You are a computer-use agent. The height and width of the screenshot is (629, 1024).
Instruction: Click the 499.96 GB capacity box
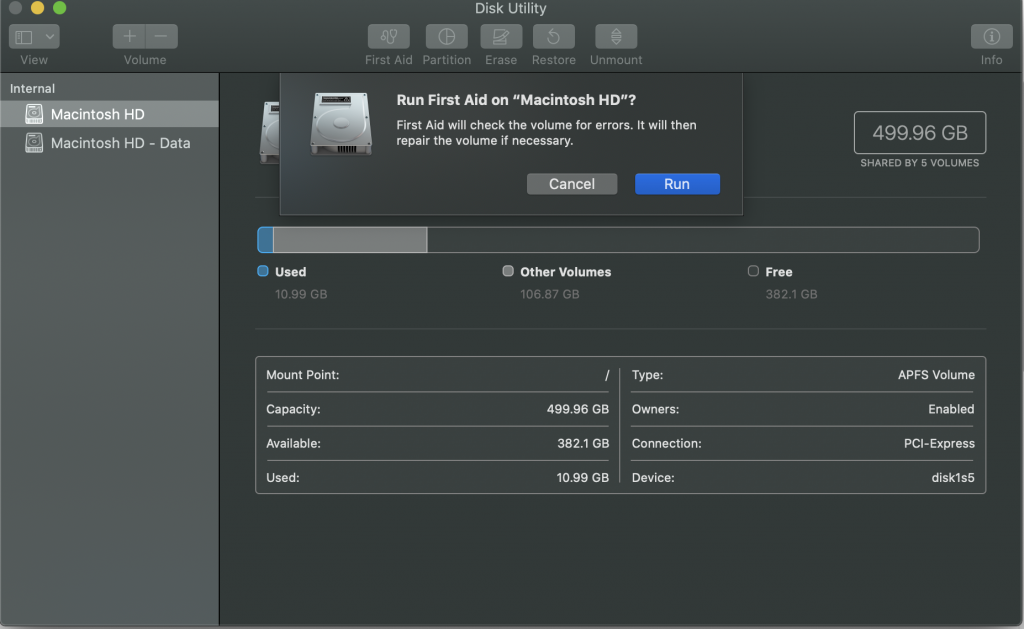(x=920, y=133)
